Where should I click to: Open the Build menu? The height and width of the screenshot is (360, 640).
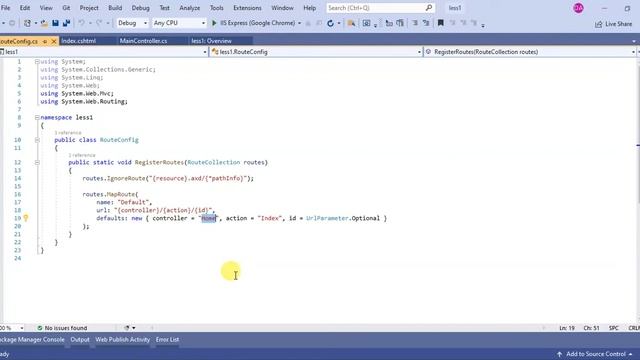pyautogui.click(x=115, y=8)
